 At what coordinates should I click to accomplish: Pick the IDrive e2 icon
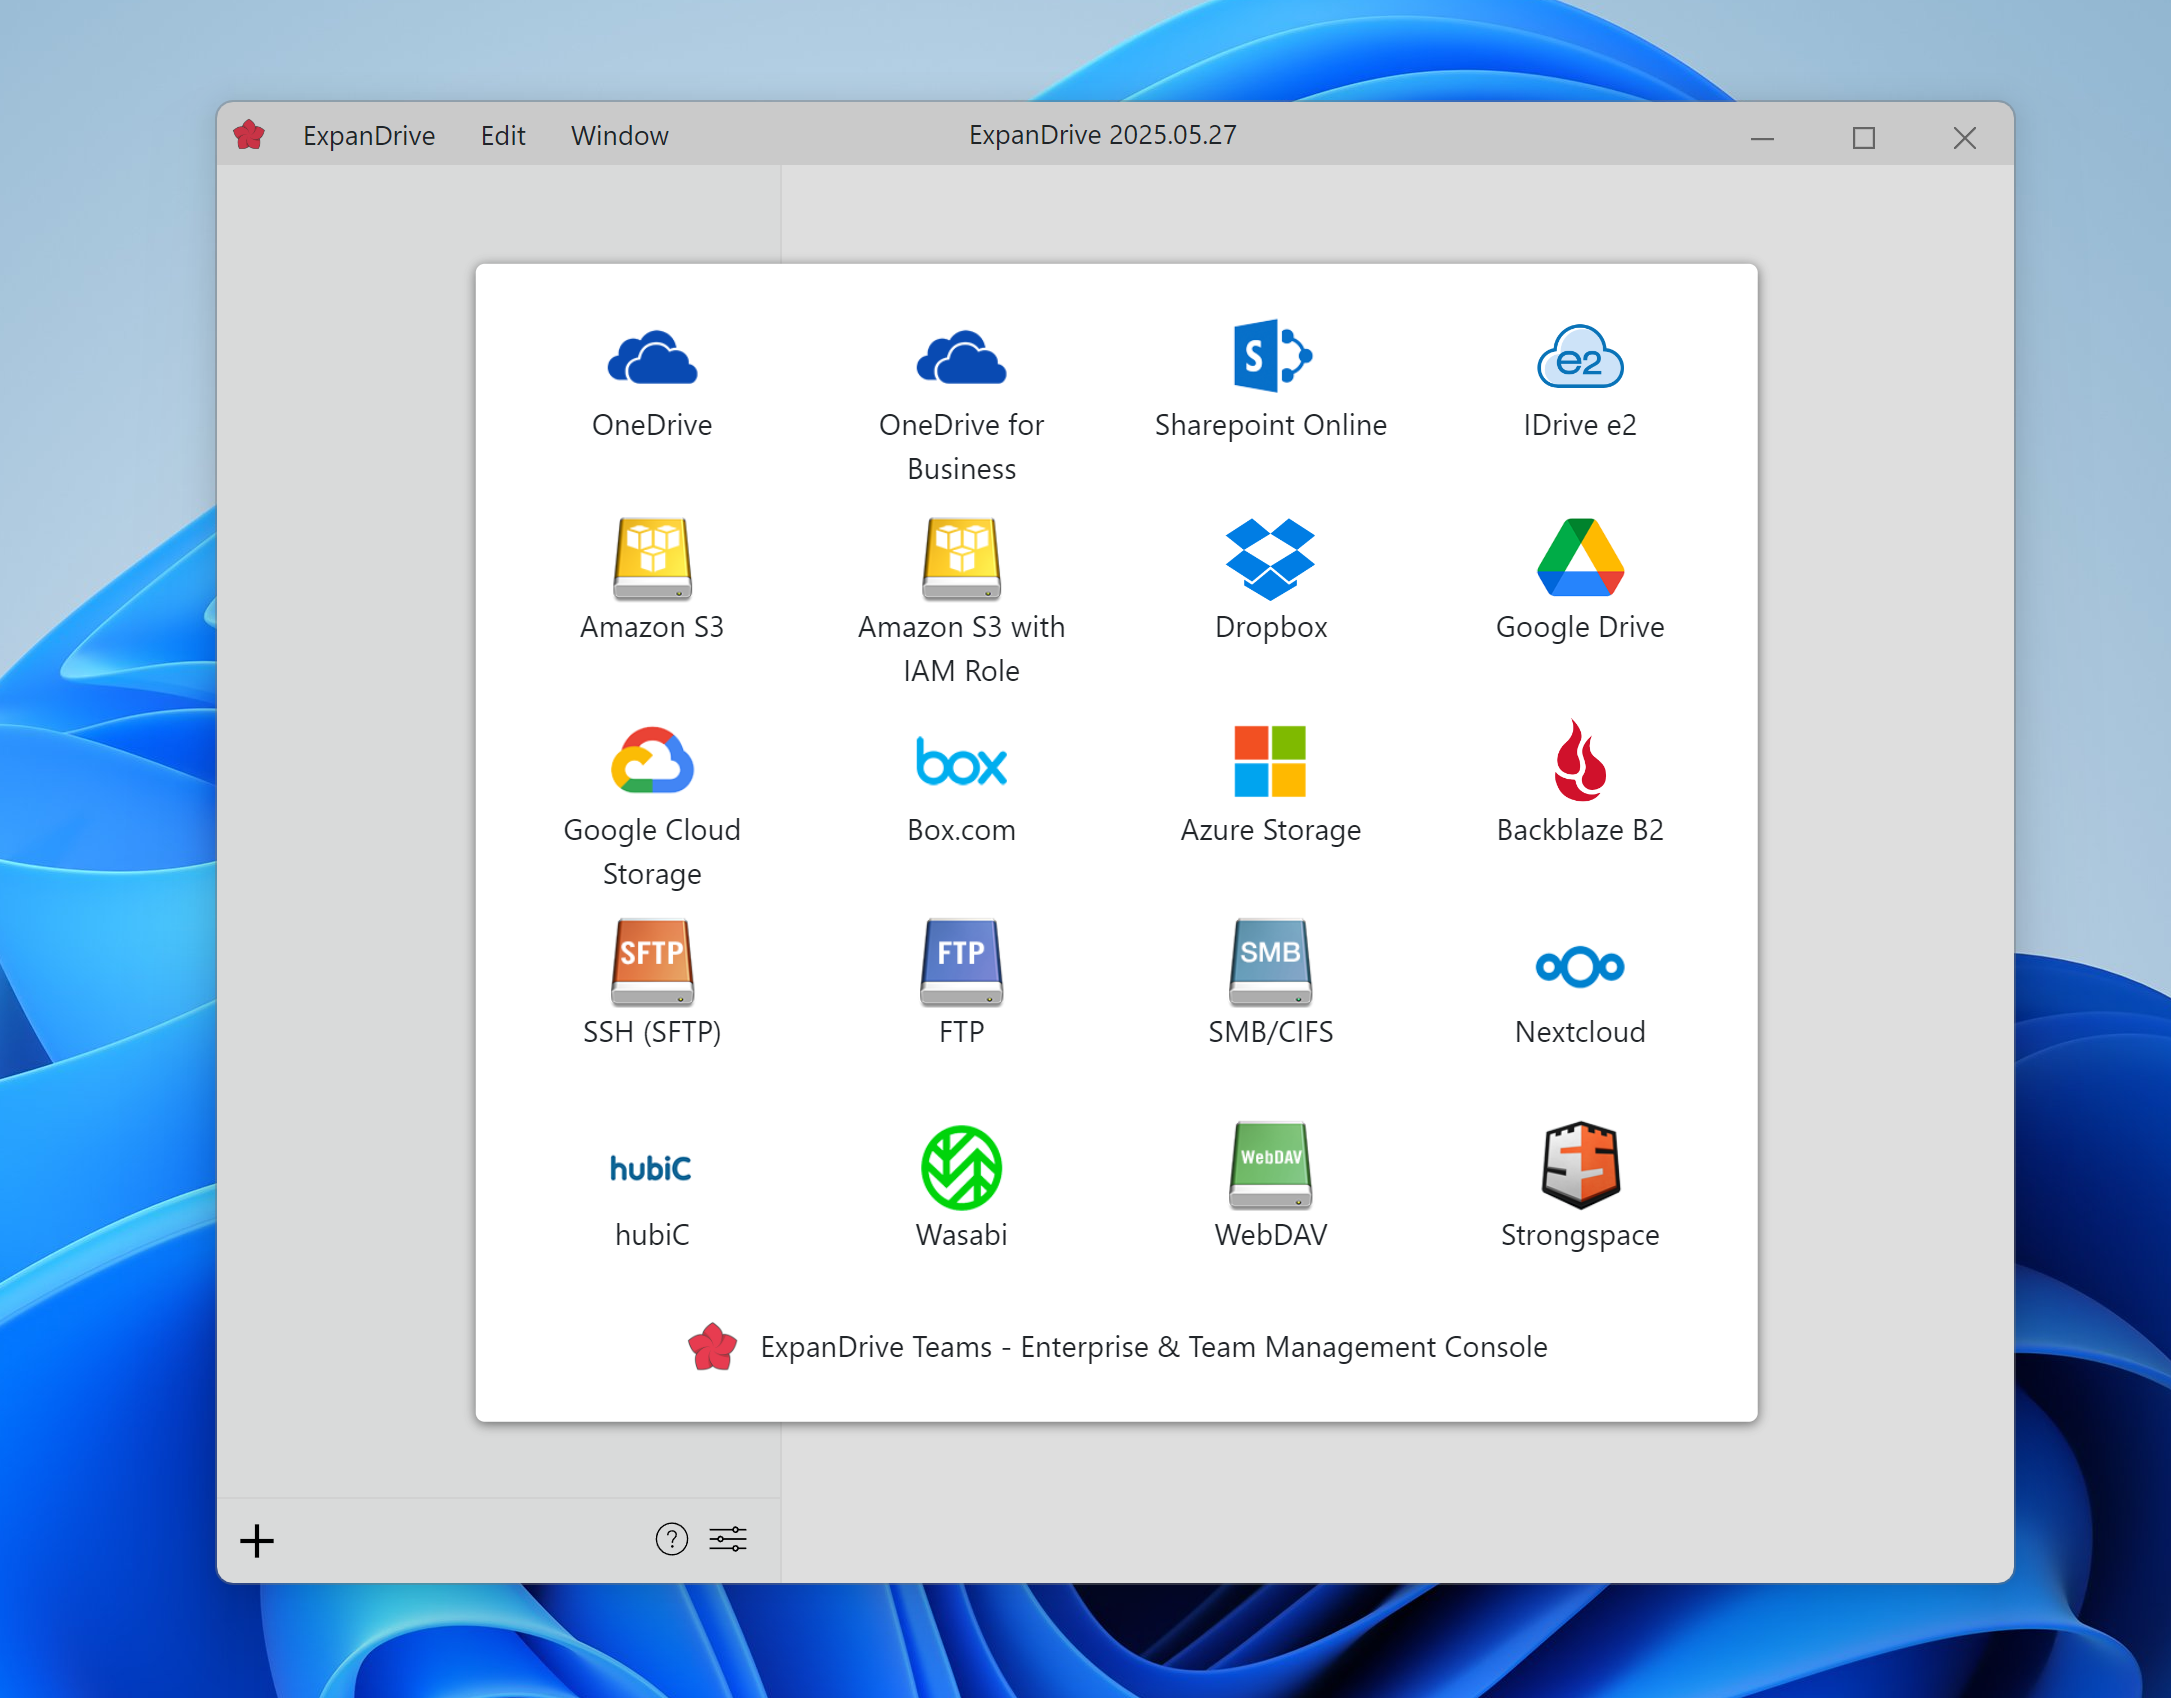tap(1580, 357)
